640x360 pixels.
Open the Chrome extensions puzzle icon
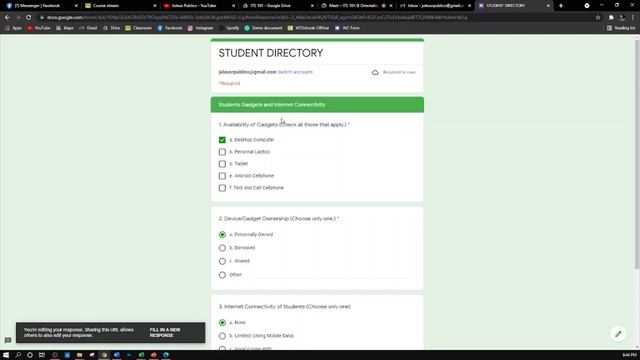pos(611,18)
